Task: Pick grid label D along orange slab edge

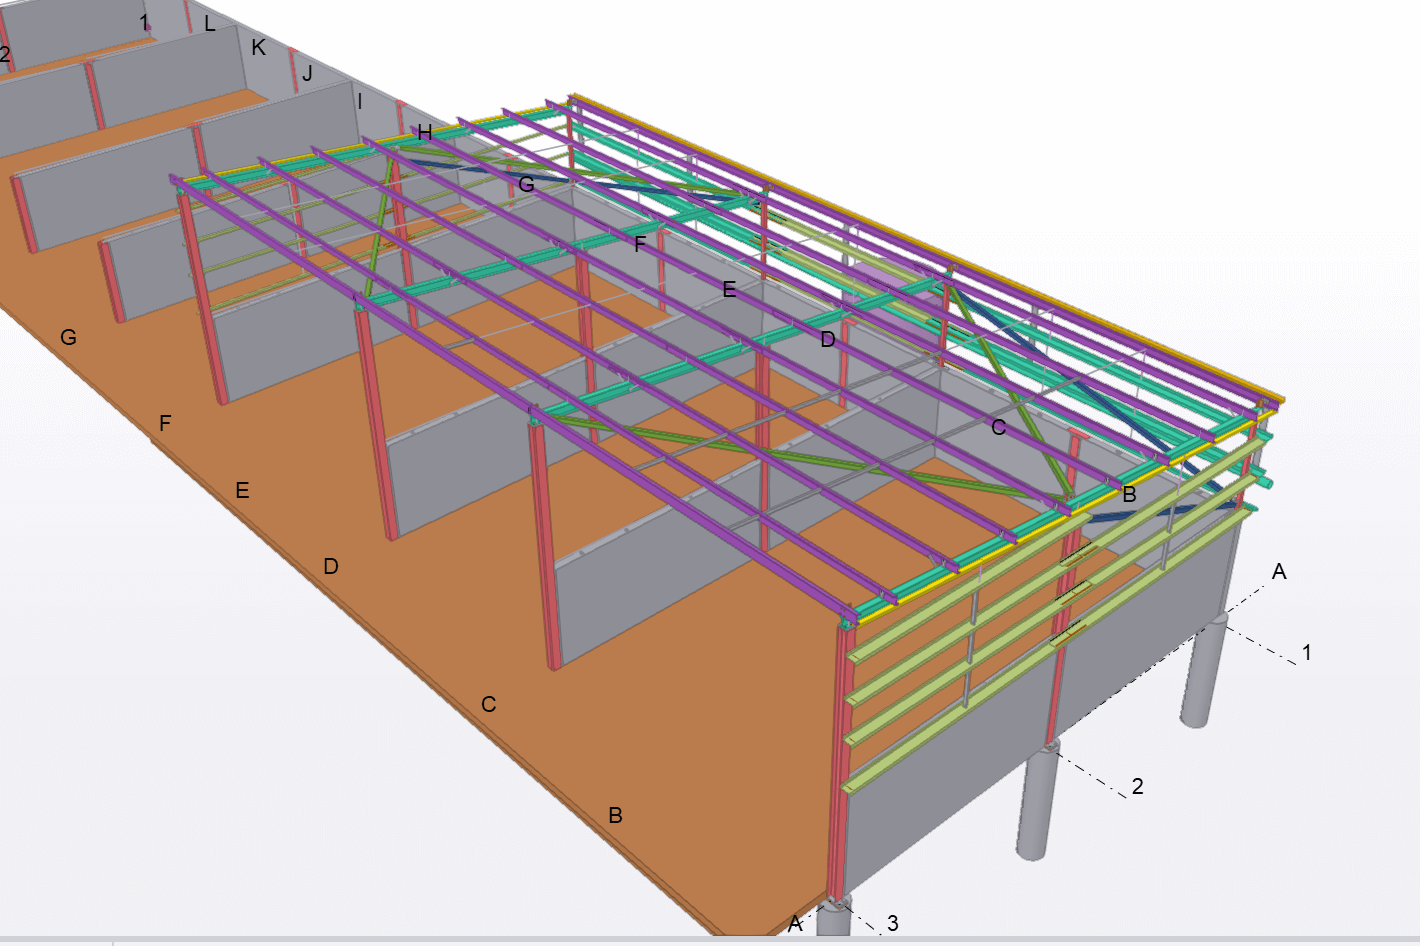Action: (331, 566)
